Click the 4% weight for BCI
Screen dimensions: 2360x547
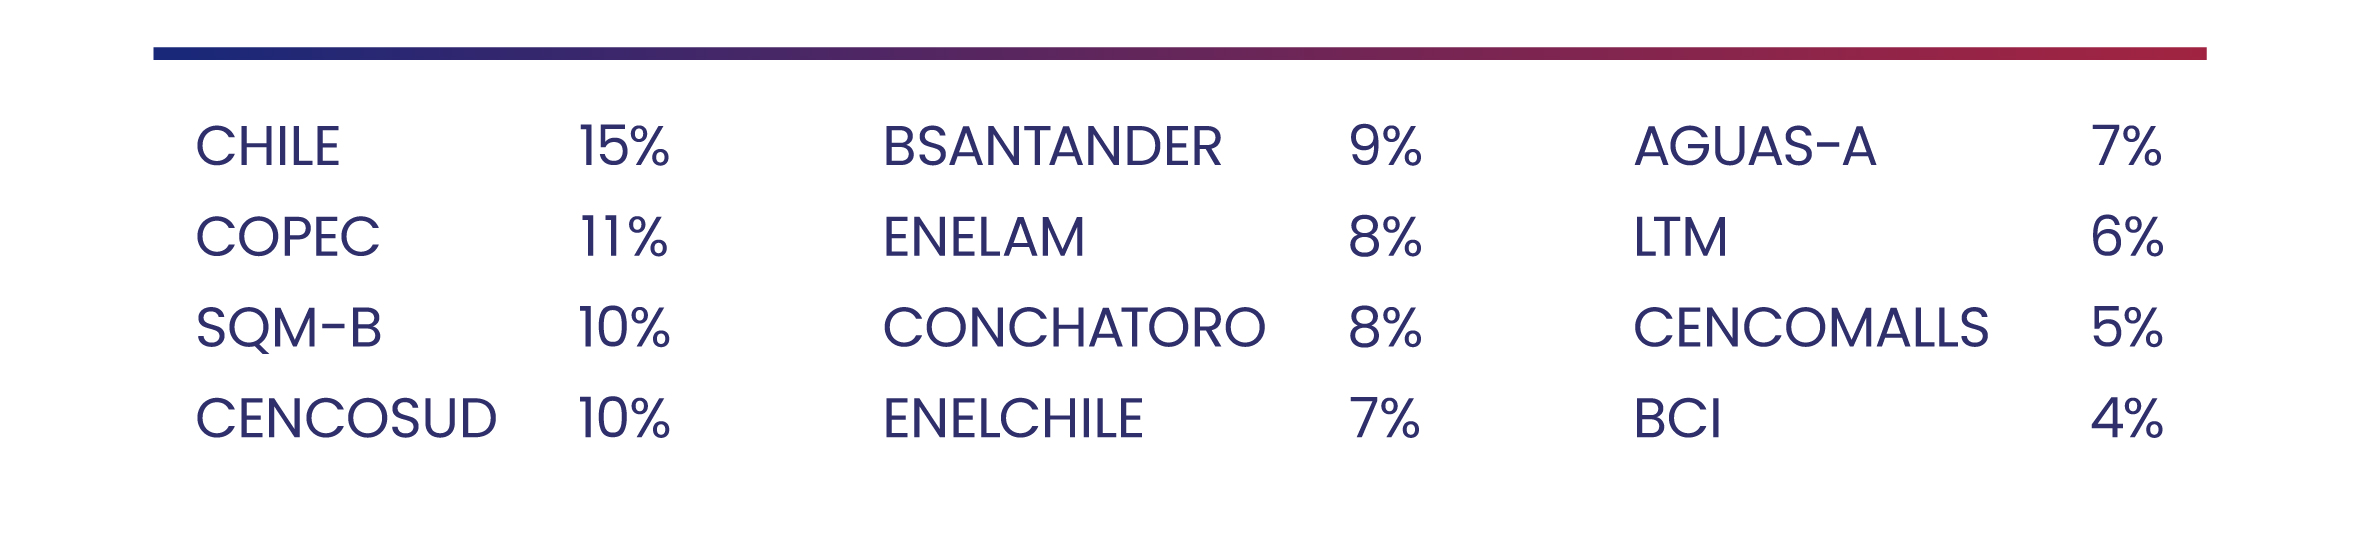tap(2127, 418)
